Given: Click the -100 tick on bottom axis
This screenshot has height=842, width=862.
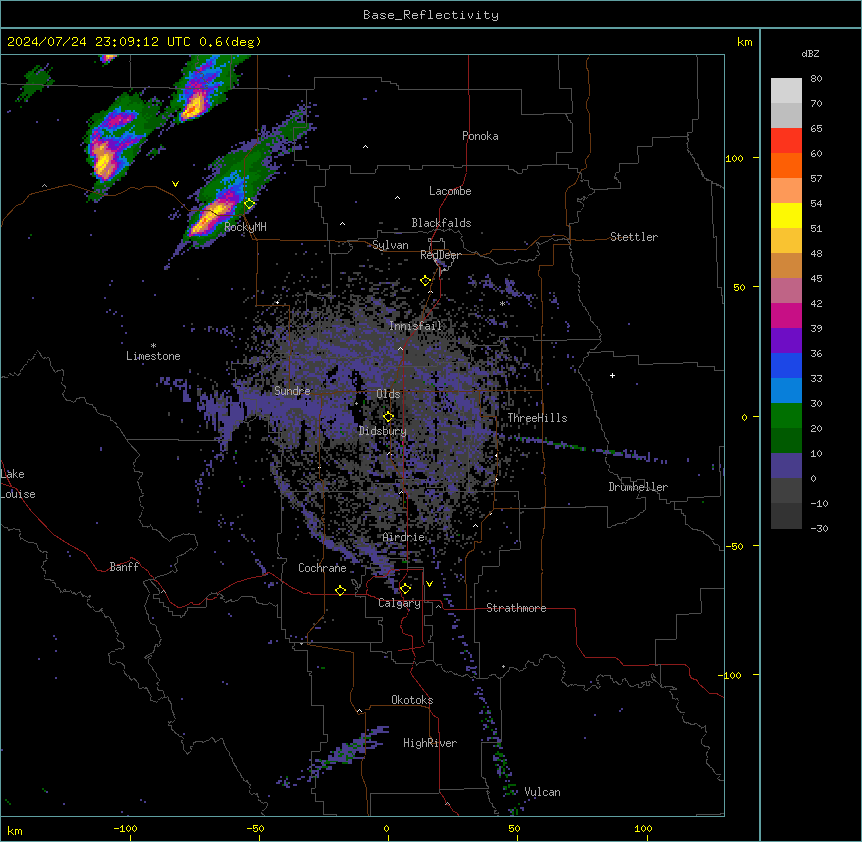Looking at the screenshot, I should pyautogui.click(x=125, y=828).
